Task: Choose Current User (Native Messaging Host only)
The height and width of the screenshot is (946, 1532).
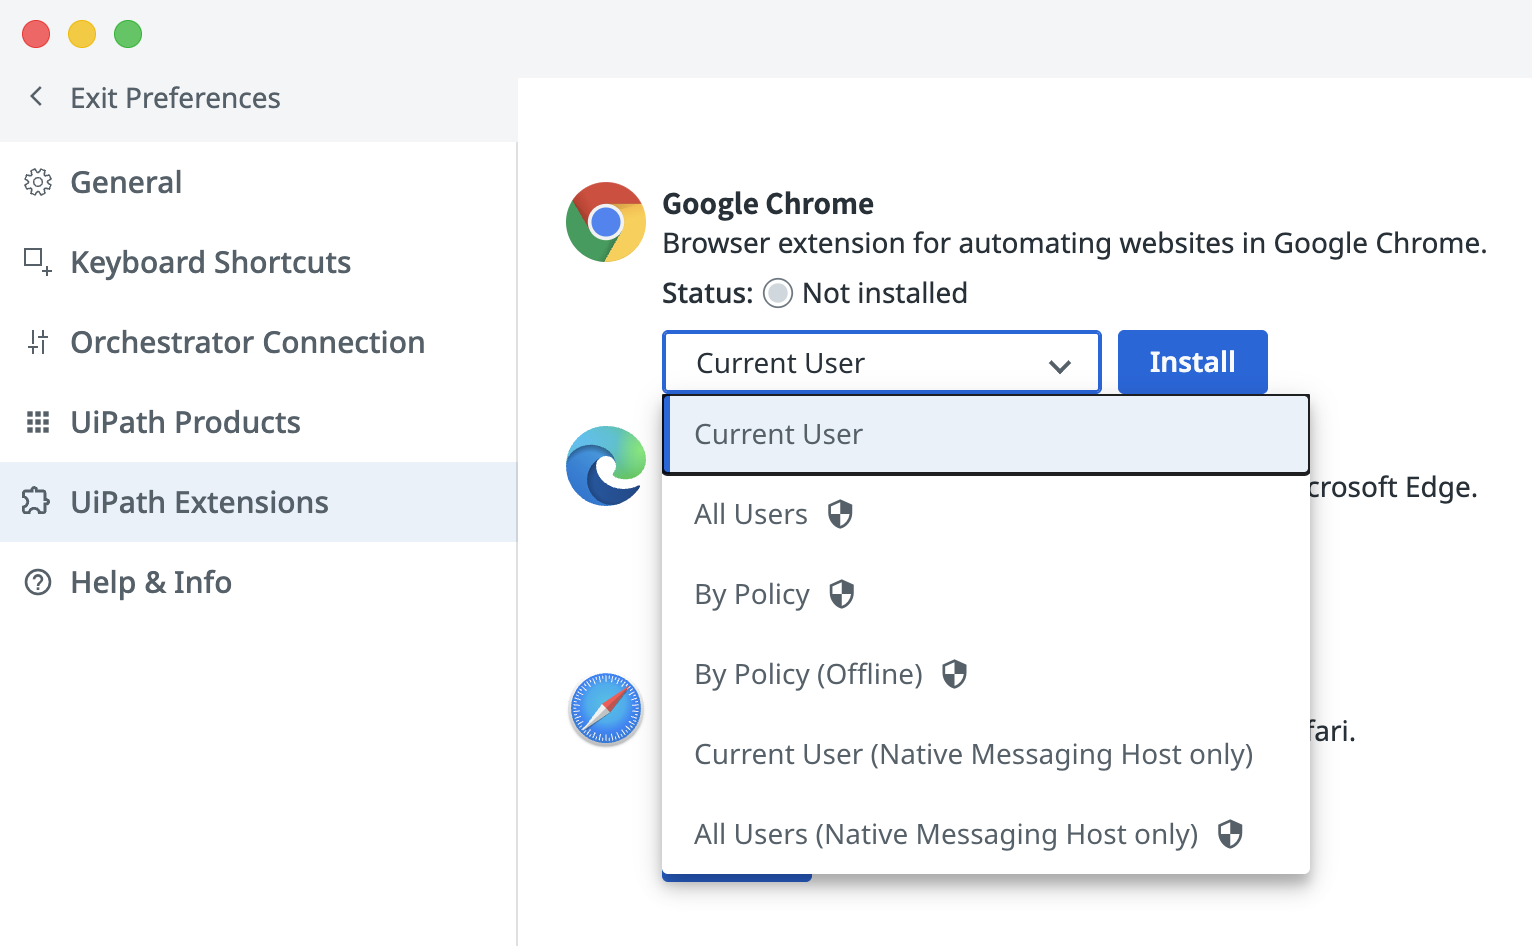Action: click(986, 754)
